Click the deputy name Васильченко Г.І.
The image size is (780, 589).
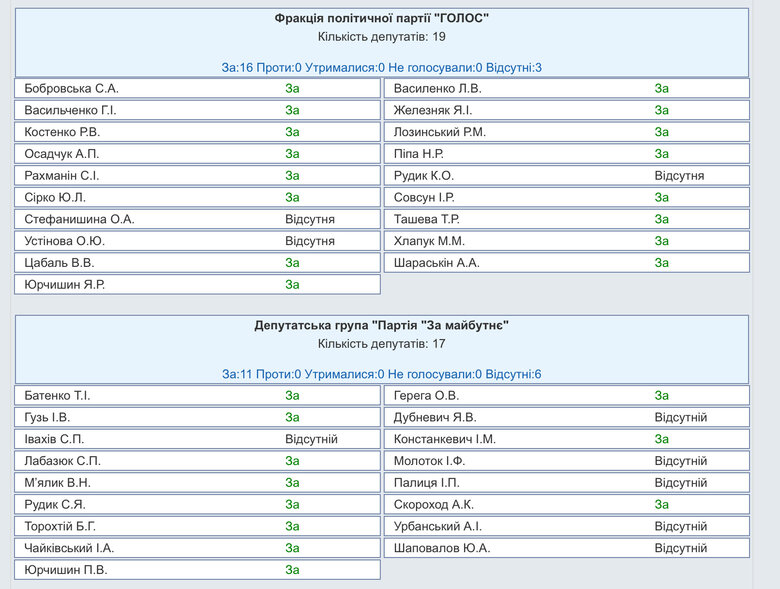(70, 110)
